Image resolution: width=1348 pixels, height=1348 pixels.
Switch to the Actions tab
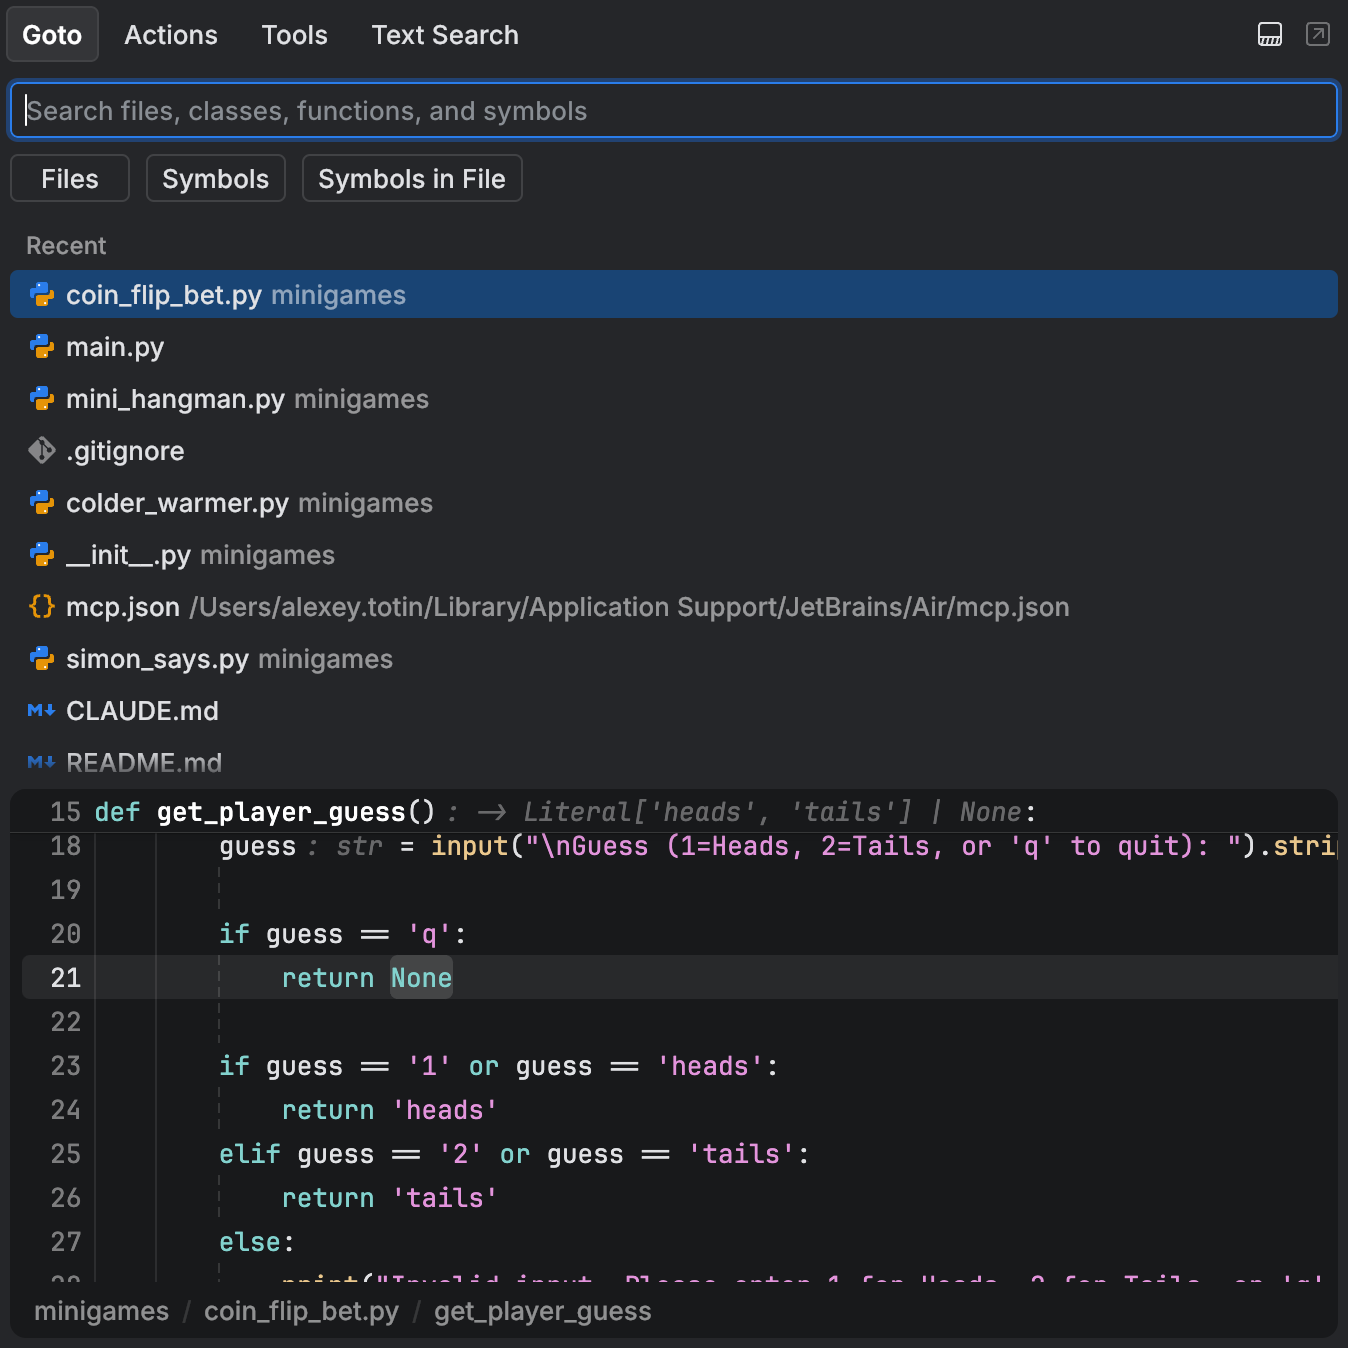[171, 35]
